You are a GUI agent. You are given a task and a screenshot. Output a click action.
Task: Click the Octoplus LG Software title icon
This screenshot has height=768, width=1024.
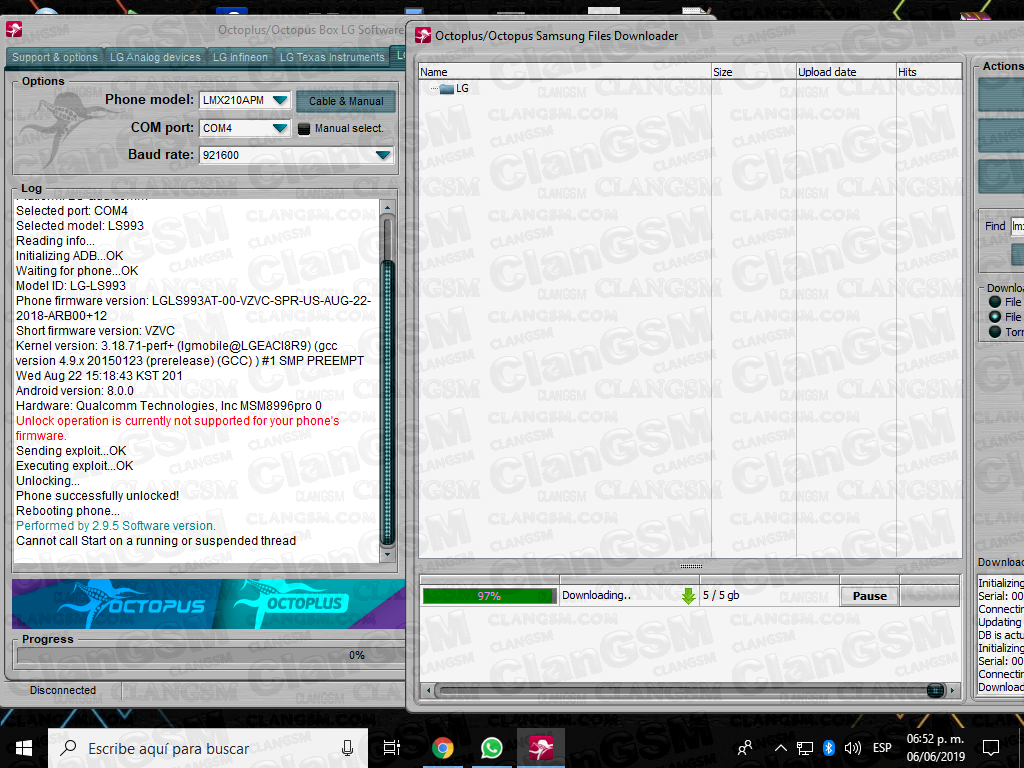tap(14, 30)
